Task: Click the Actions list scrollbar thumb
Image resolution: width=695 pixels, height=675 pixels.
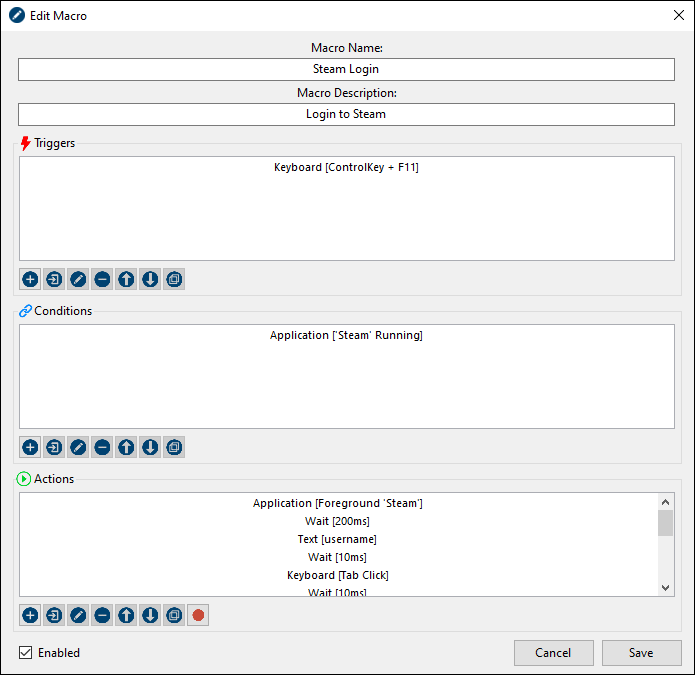Action: (665, 523)
